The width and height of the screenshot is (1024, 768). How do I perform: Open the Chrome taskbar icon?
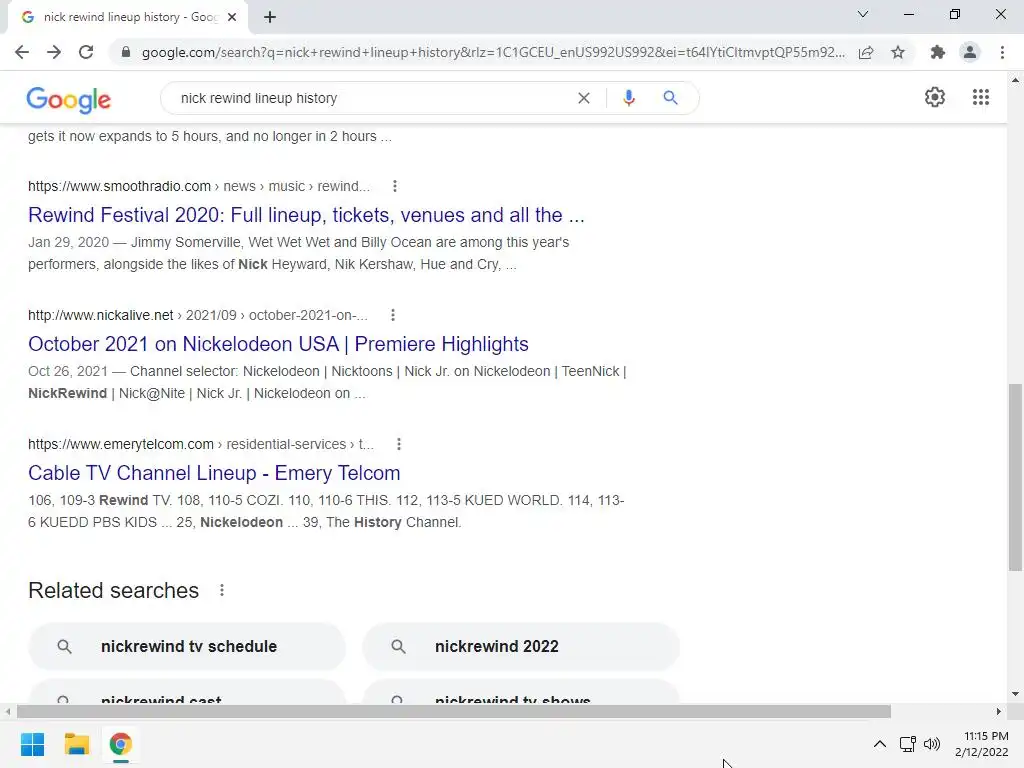(120, 744)
